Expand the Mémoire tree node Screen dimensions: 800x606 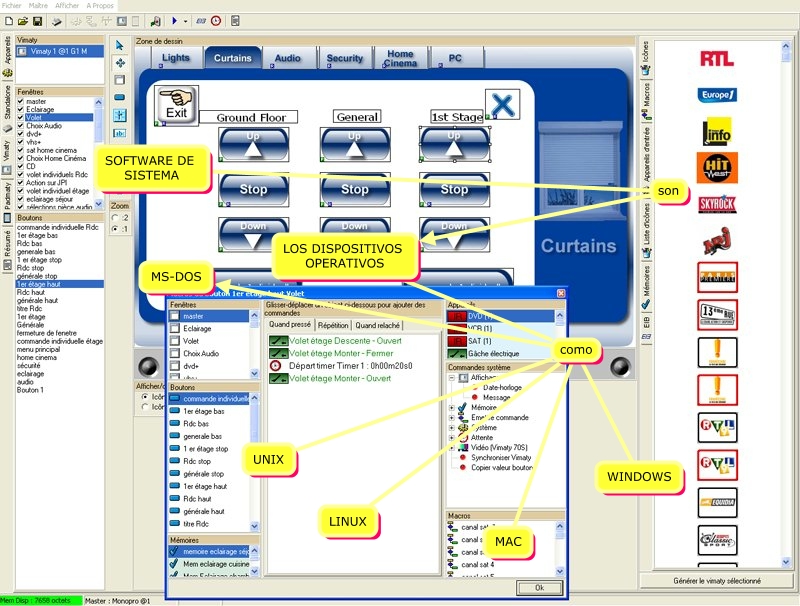[453, 408]
